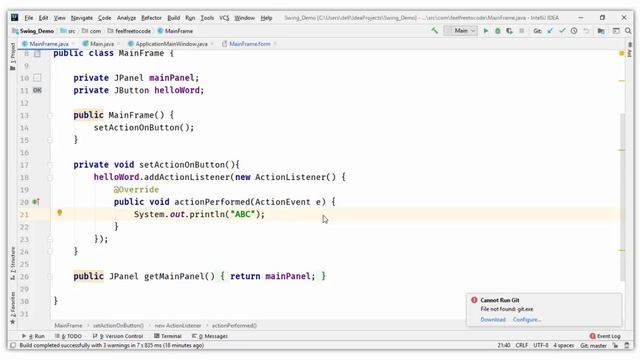Click the lock icon at status bar end
Image resolution: width=640 pixels, height=360 pixels.
point(615,345)
